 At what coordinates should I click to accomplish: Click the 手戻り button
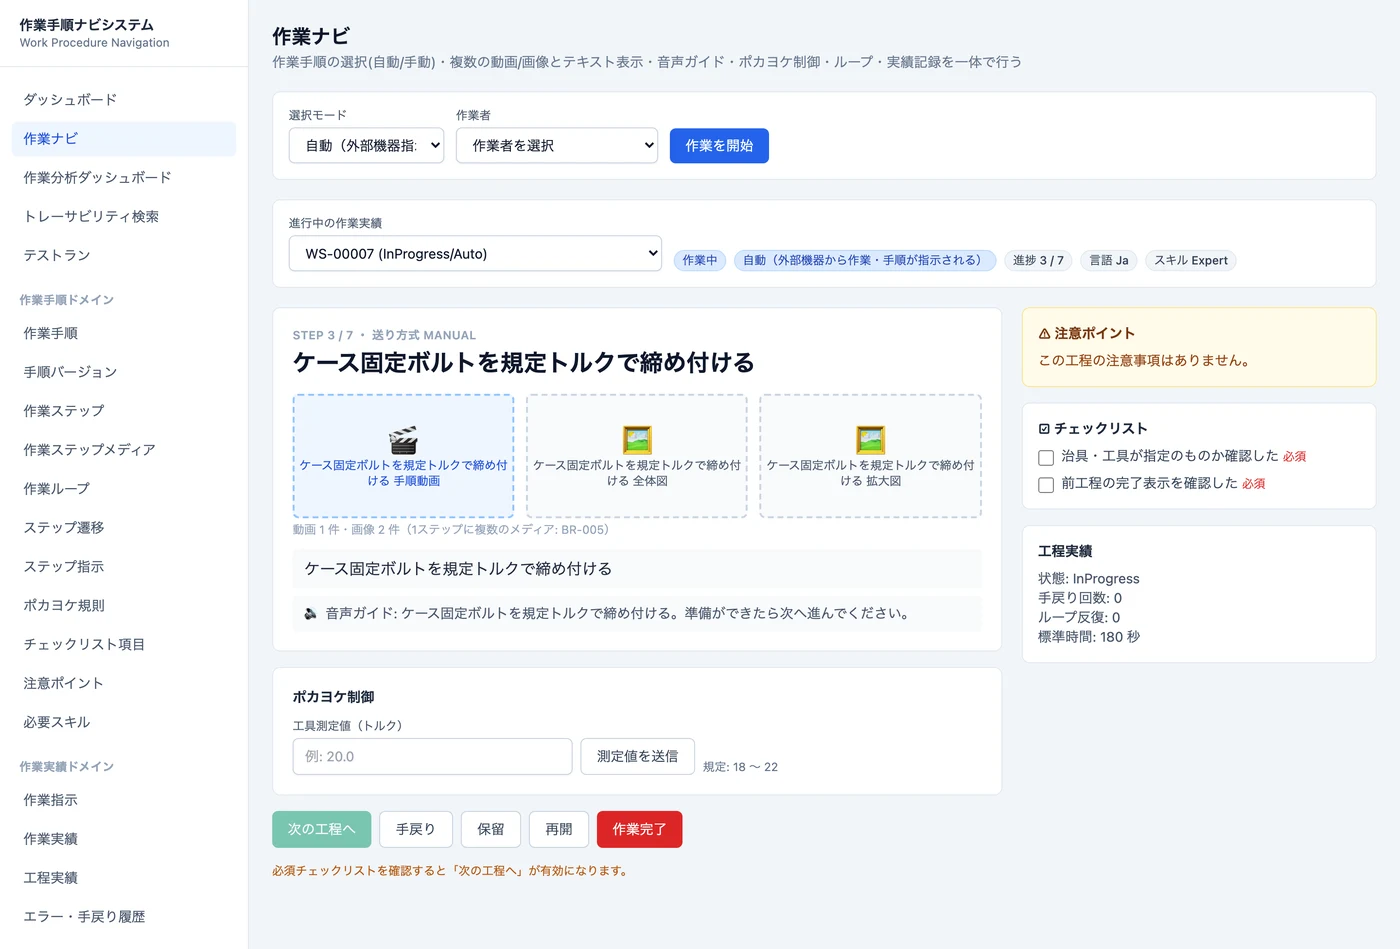(415, 829)
